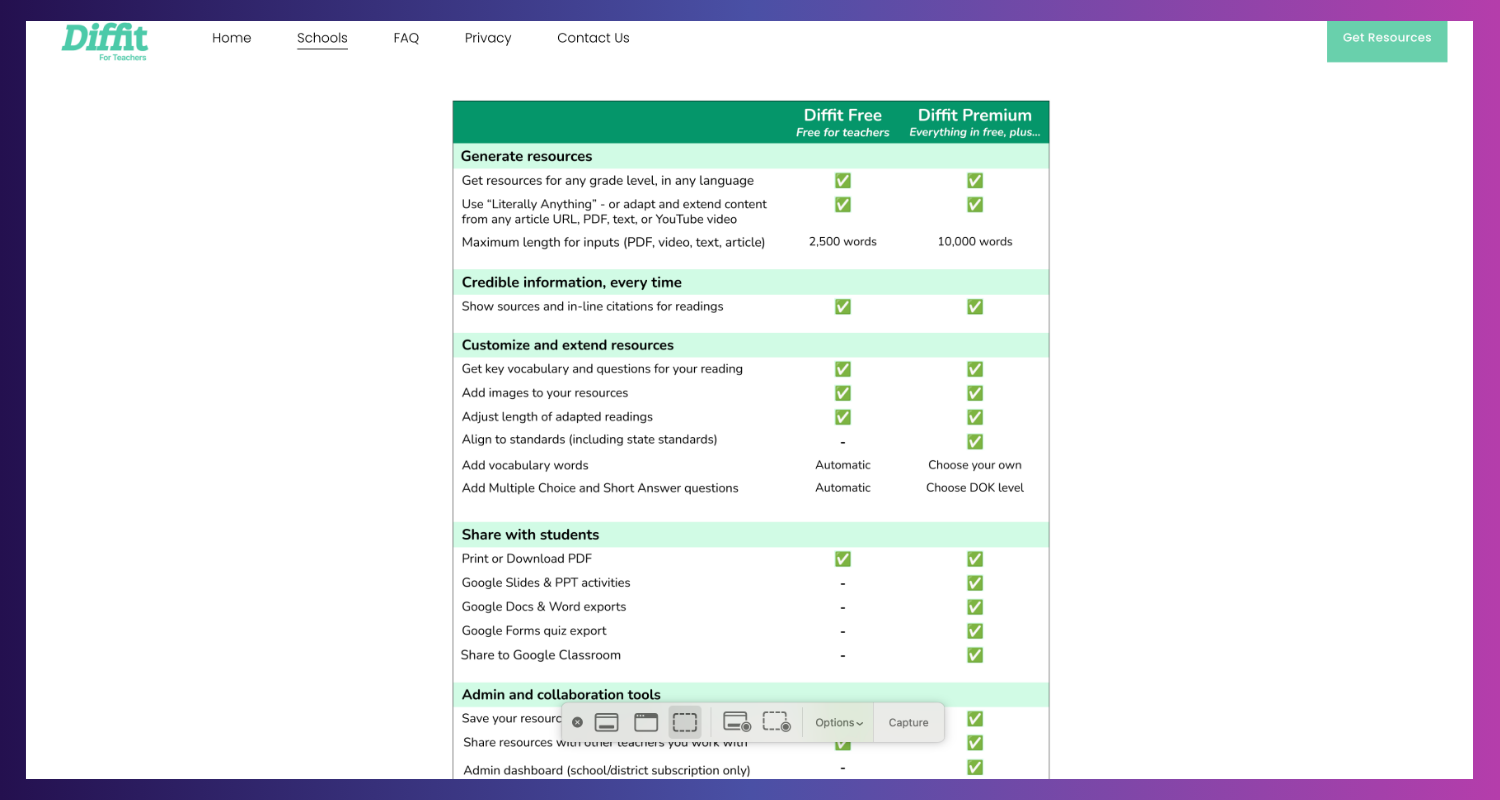Click Free checkmark for Add images row
The height and width of the screenshot is (800, 1500).
point(843,393)
